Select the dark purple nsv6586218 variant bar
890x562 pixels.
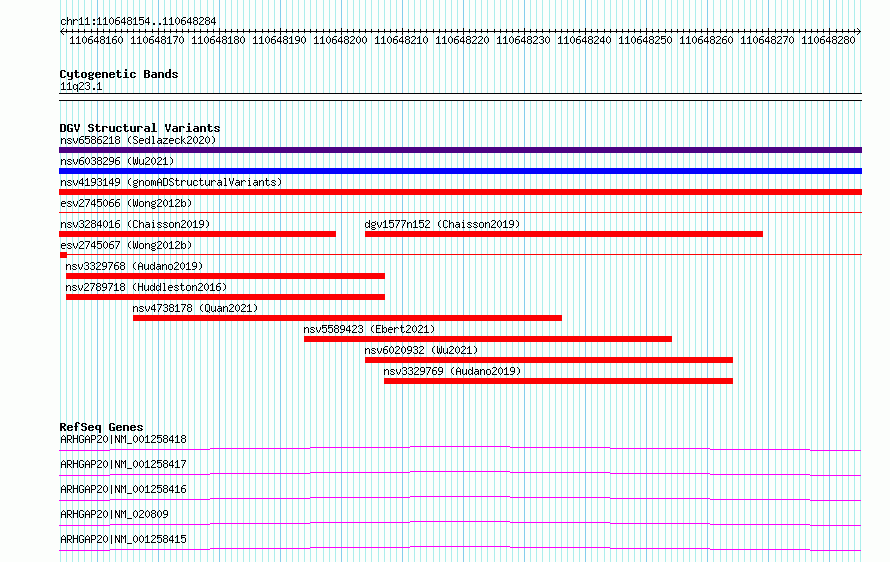(x=460, y=150)
